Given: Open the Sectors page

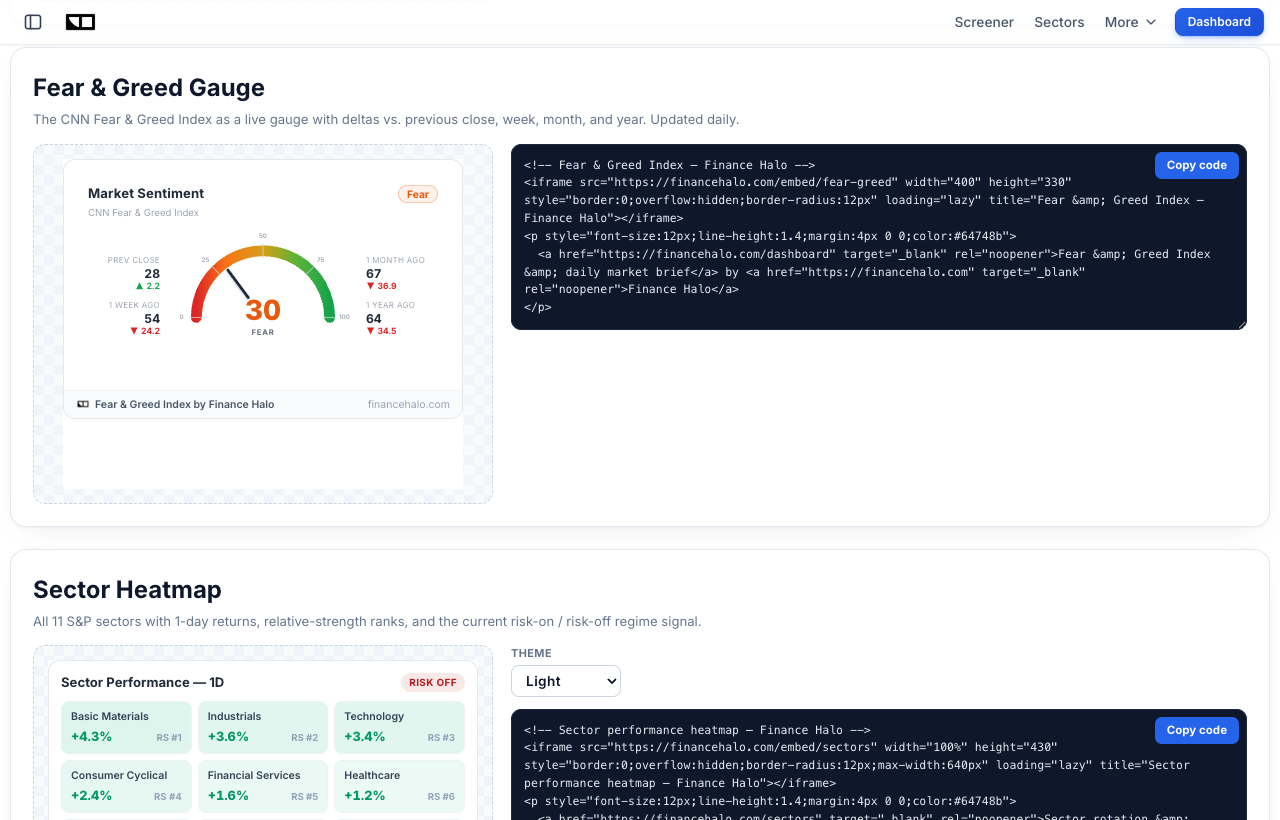Looking at the screenshot, I should tap(1059, 22).
